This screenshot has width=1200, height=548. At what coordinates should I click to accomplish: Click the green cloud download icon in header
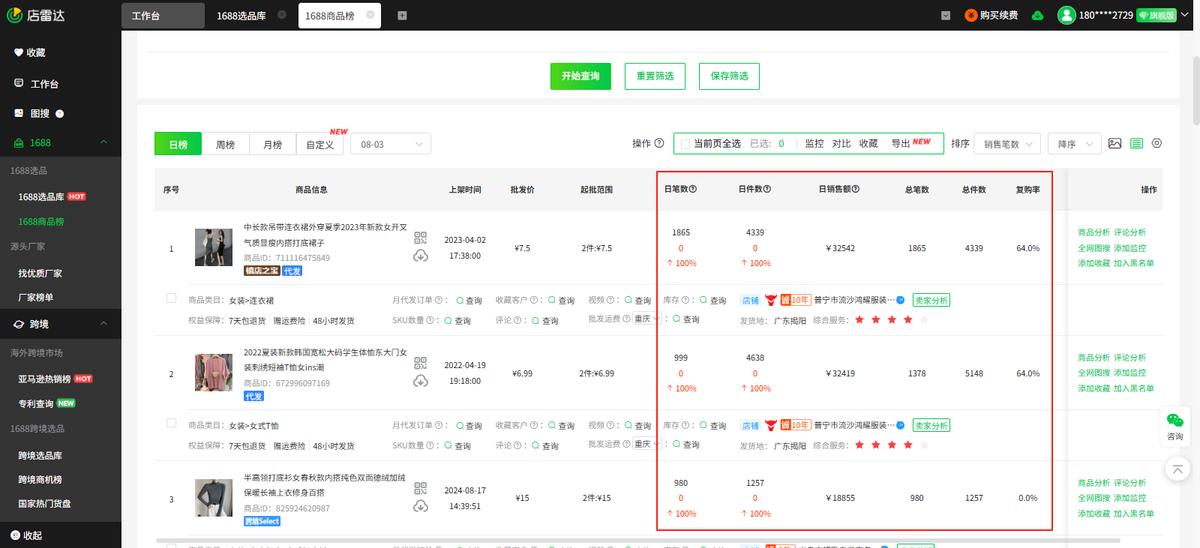[1037, 15]
